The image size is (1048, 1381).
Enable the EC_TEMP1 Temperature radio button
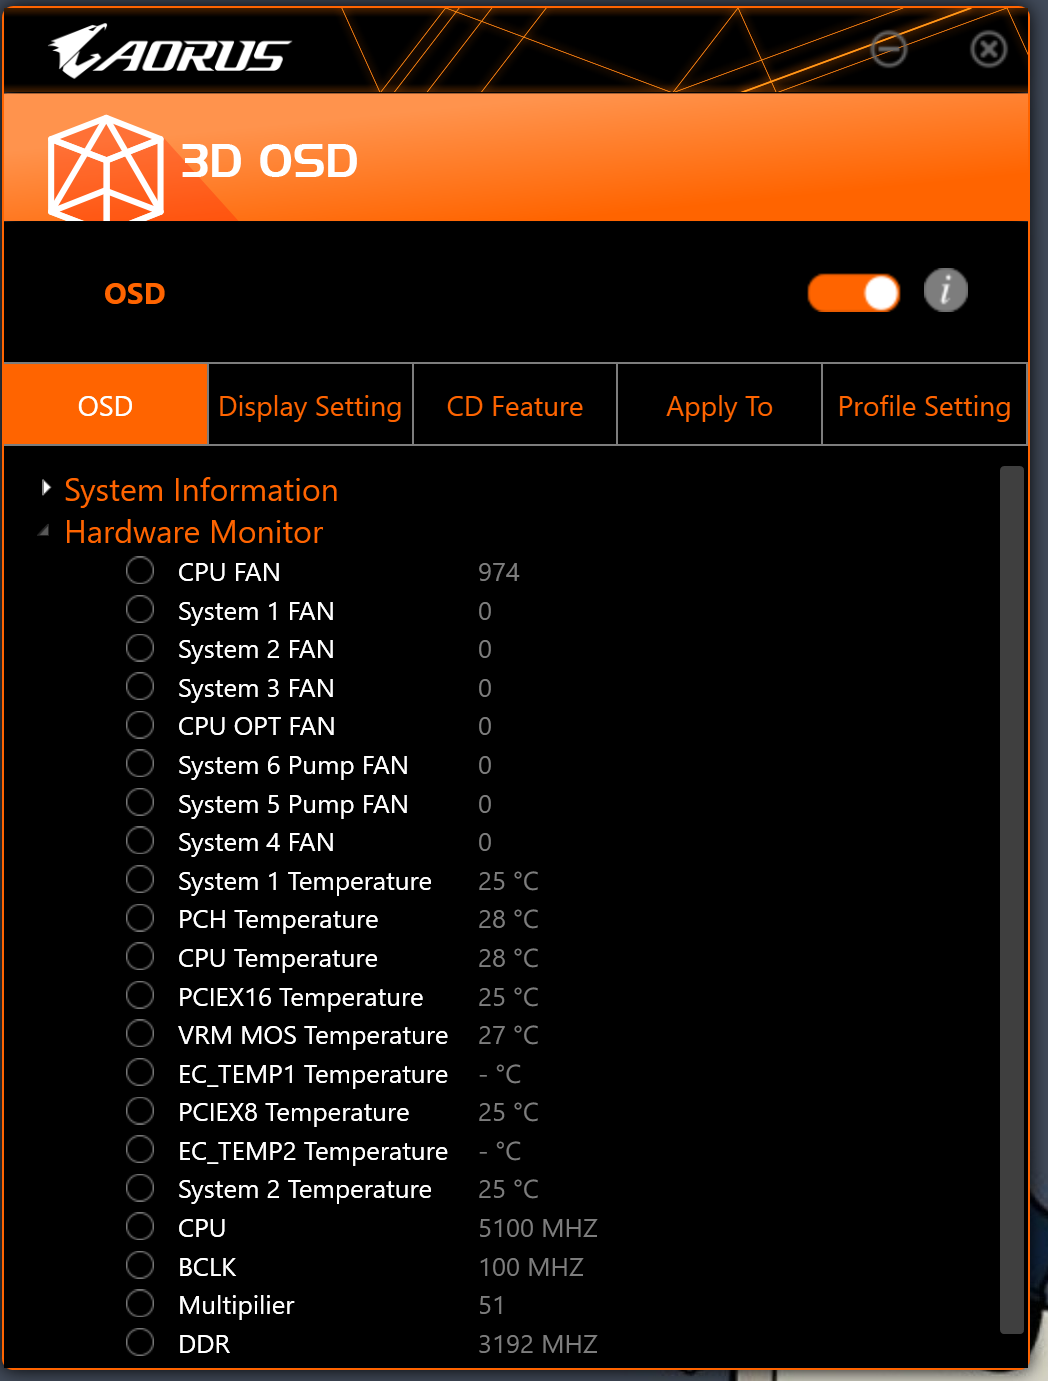140,1072
